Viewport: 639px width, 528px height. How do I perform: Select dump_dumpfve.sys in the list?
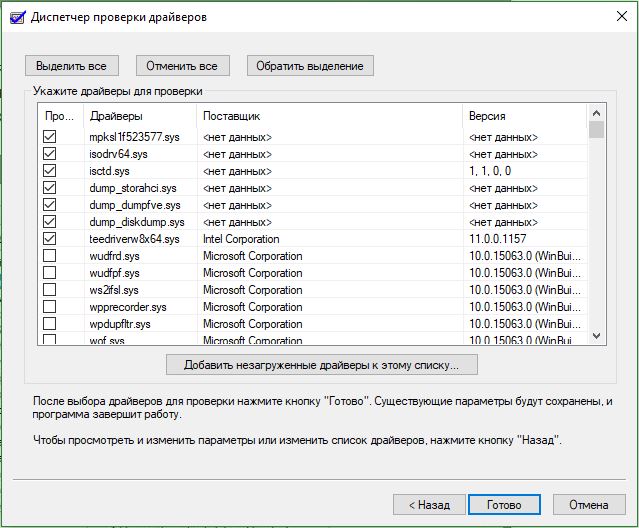pos(135,205)
